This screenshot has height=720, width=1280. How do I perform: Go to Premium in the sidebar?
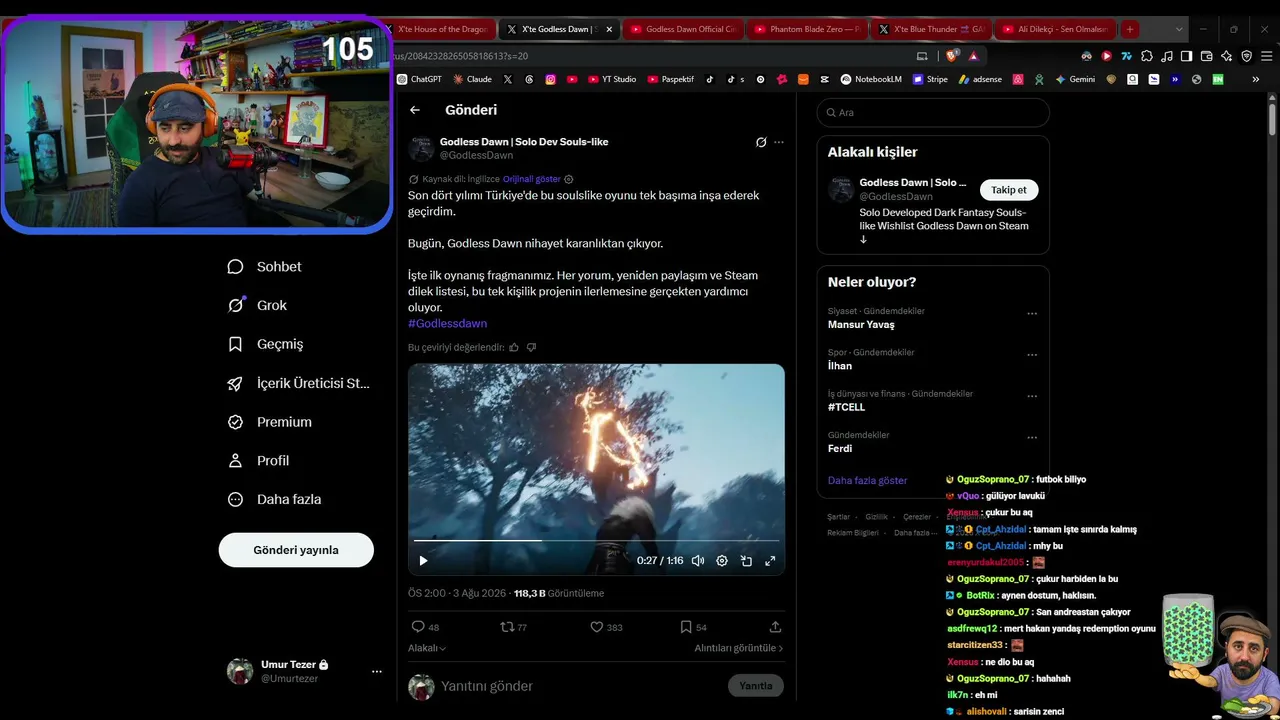pyautogui.click(x=269, y=422)
